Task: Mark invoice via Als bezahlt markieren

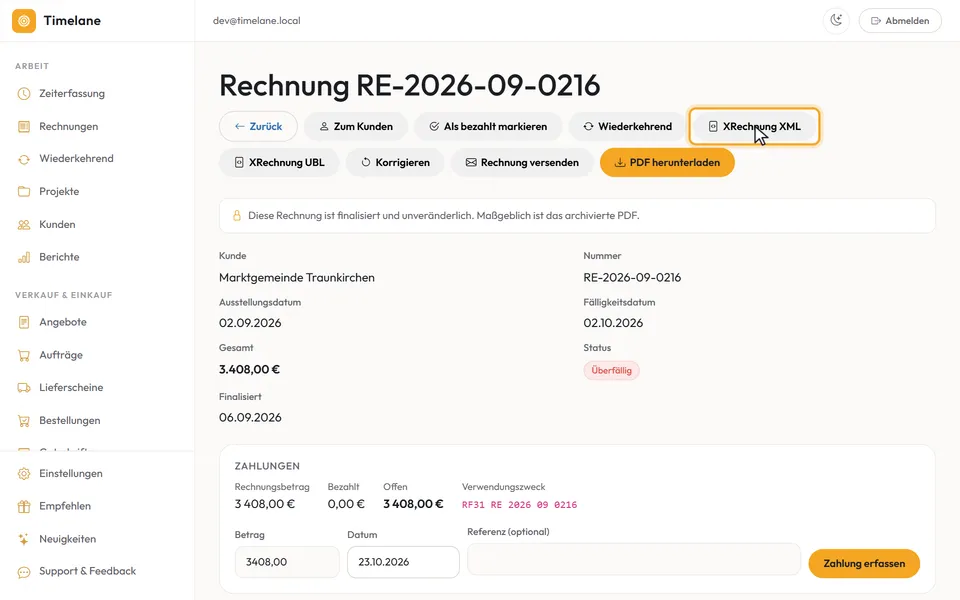Action: click(488, 127)
